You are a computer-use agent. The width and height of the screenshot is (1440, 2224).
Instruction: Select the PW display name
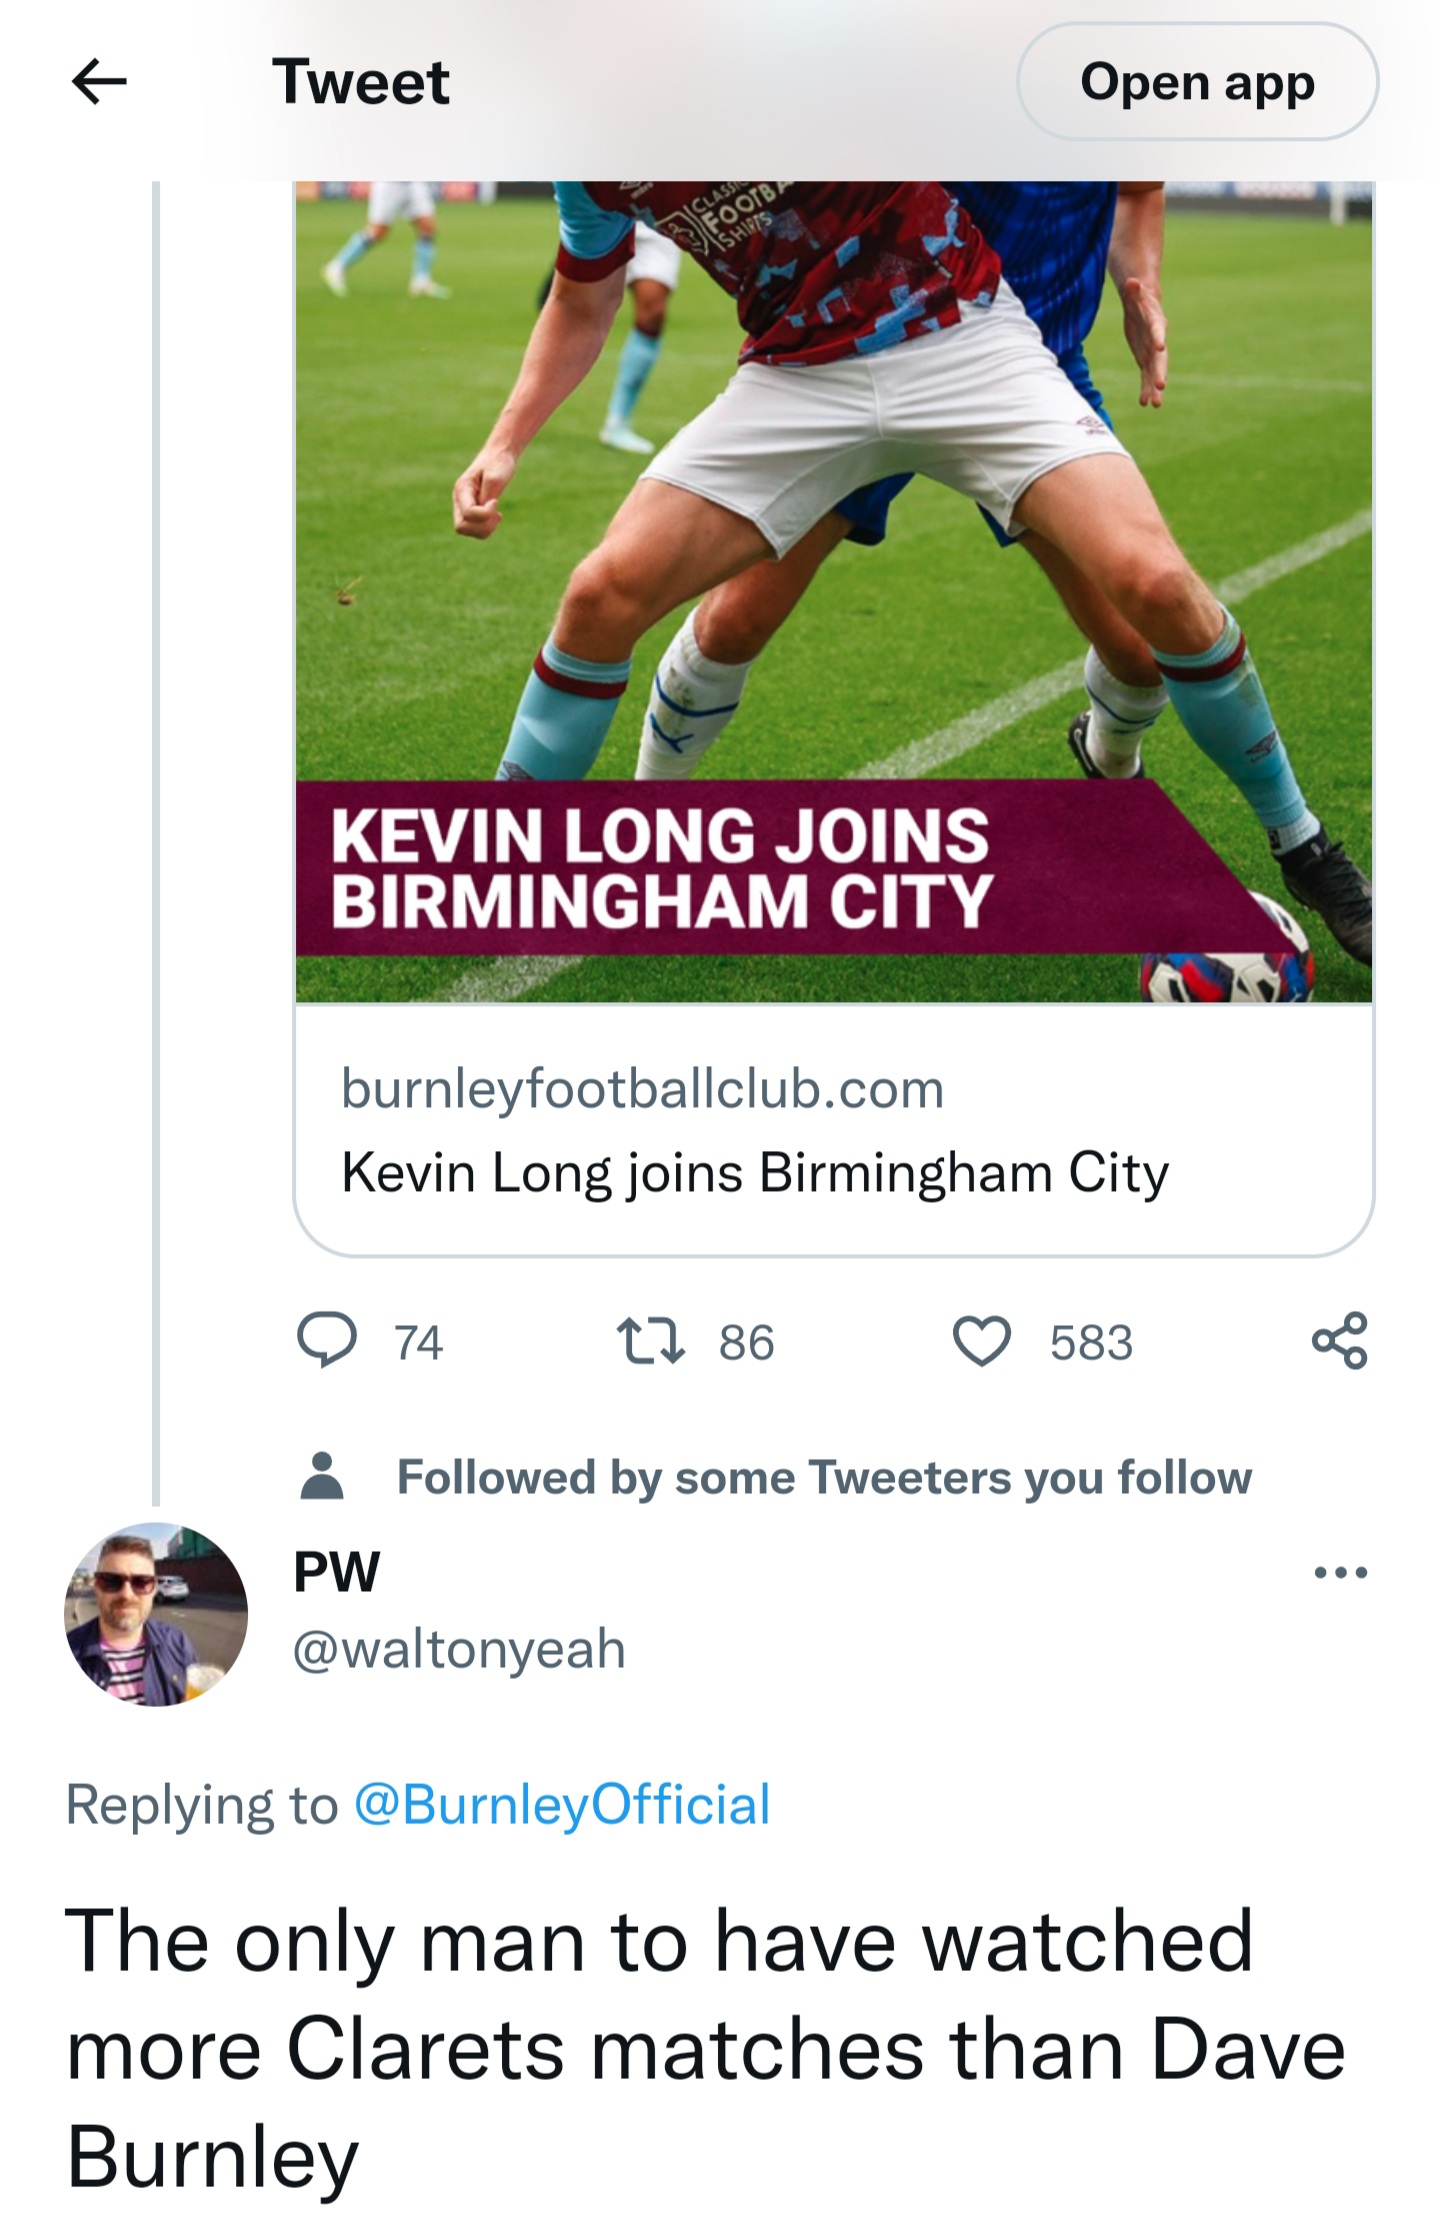336,1572
